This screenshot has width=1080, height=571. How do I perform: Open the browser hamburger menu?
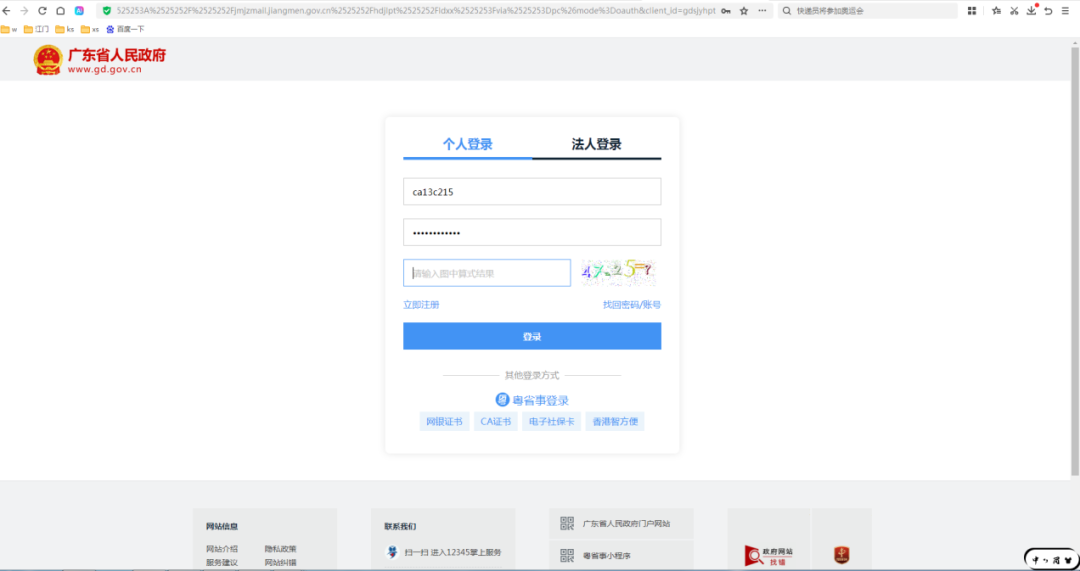point(1067,10)
